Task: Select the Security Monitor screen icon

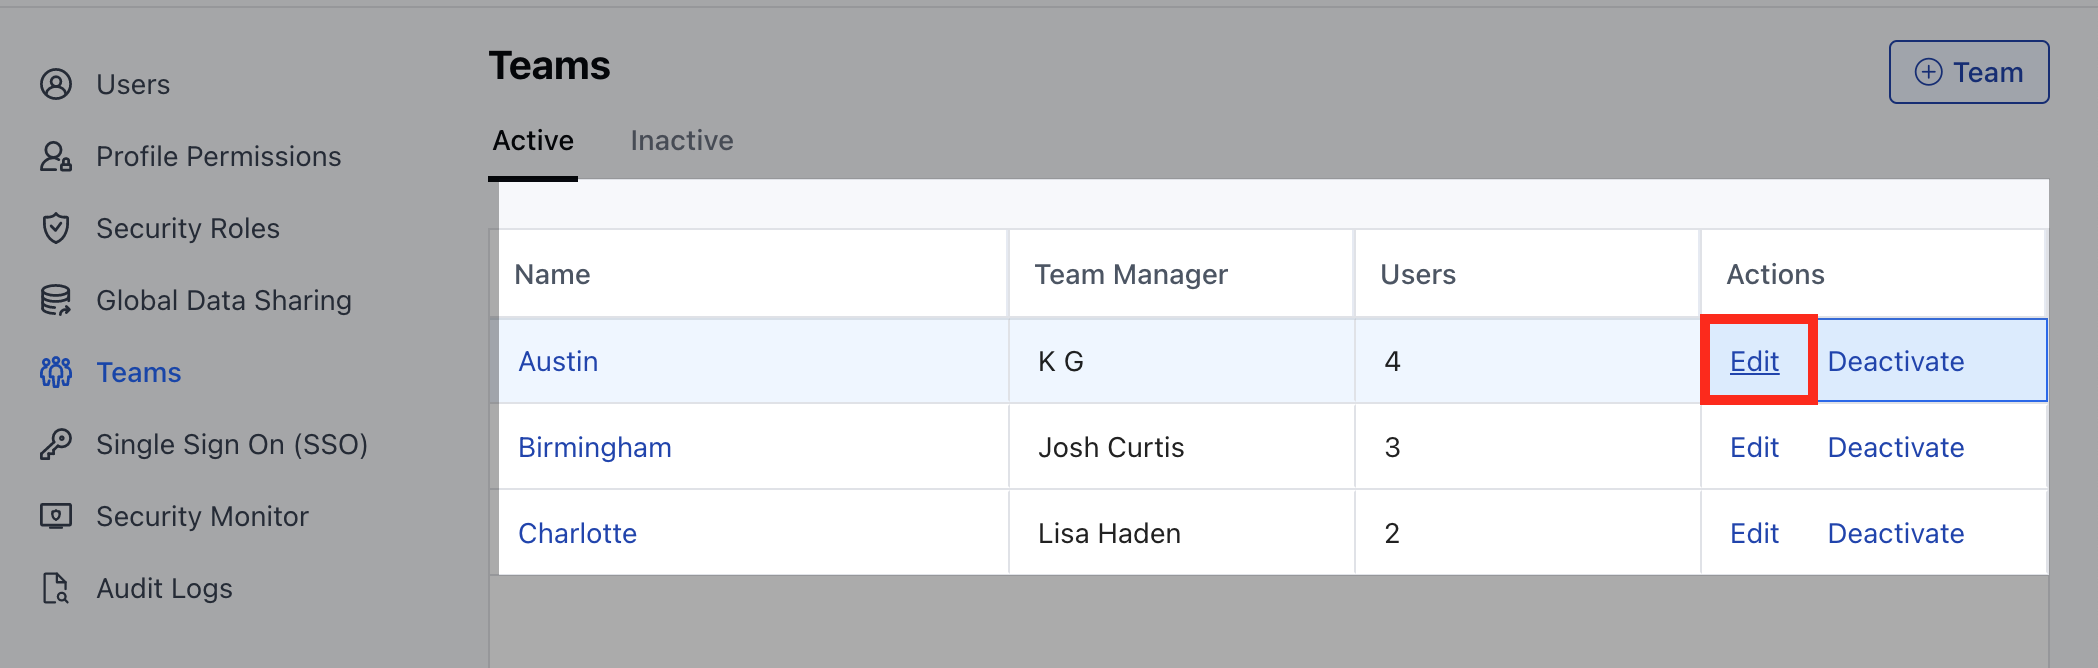Action: pos(56,515)
